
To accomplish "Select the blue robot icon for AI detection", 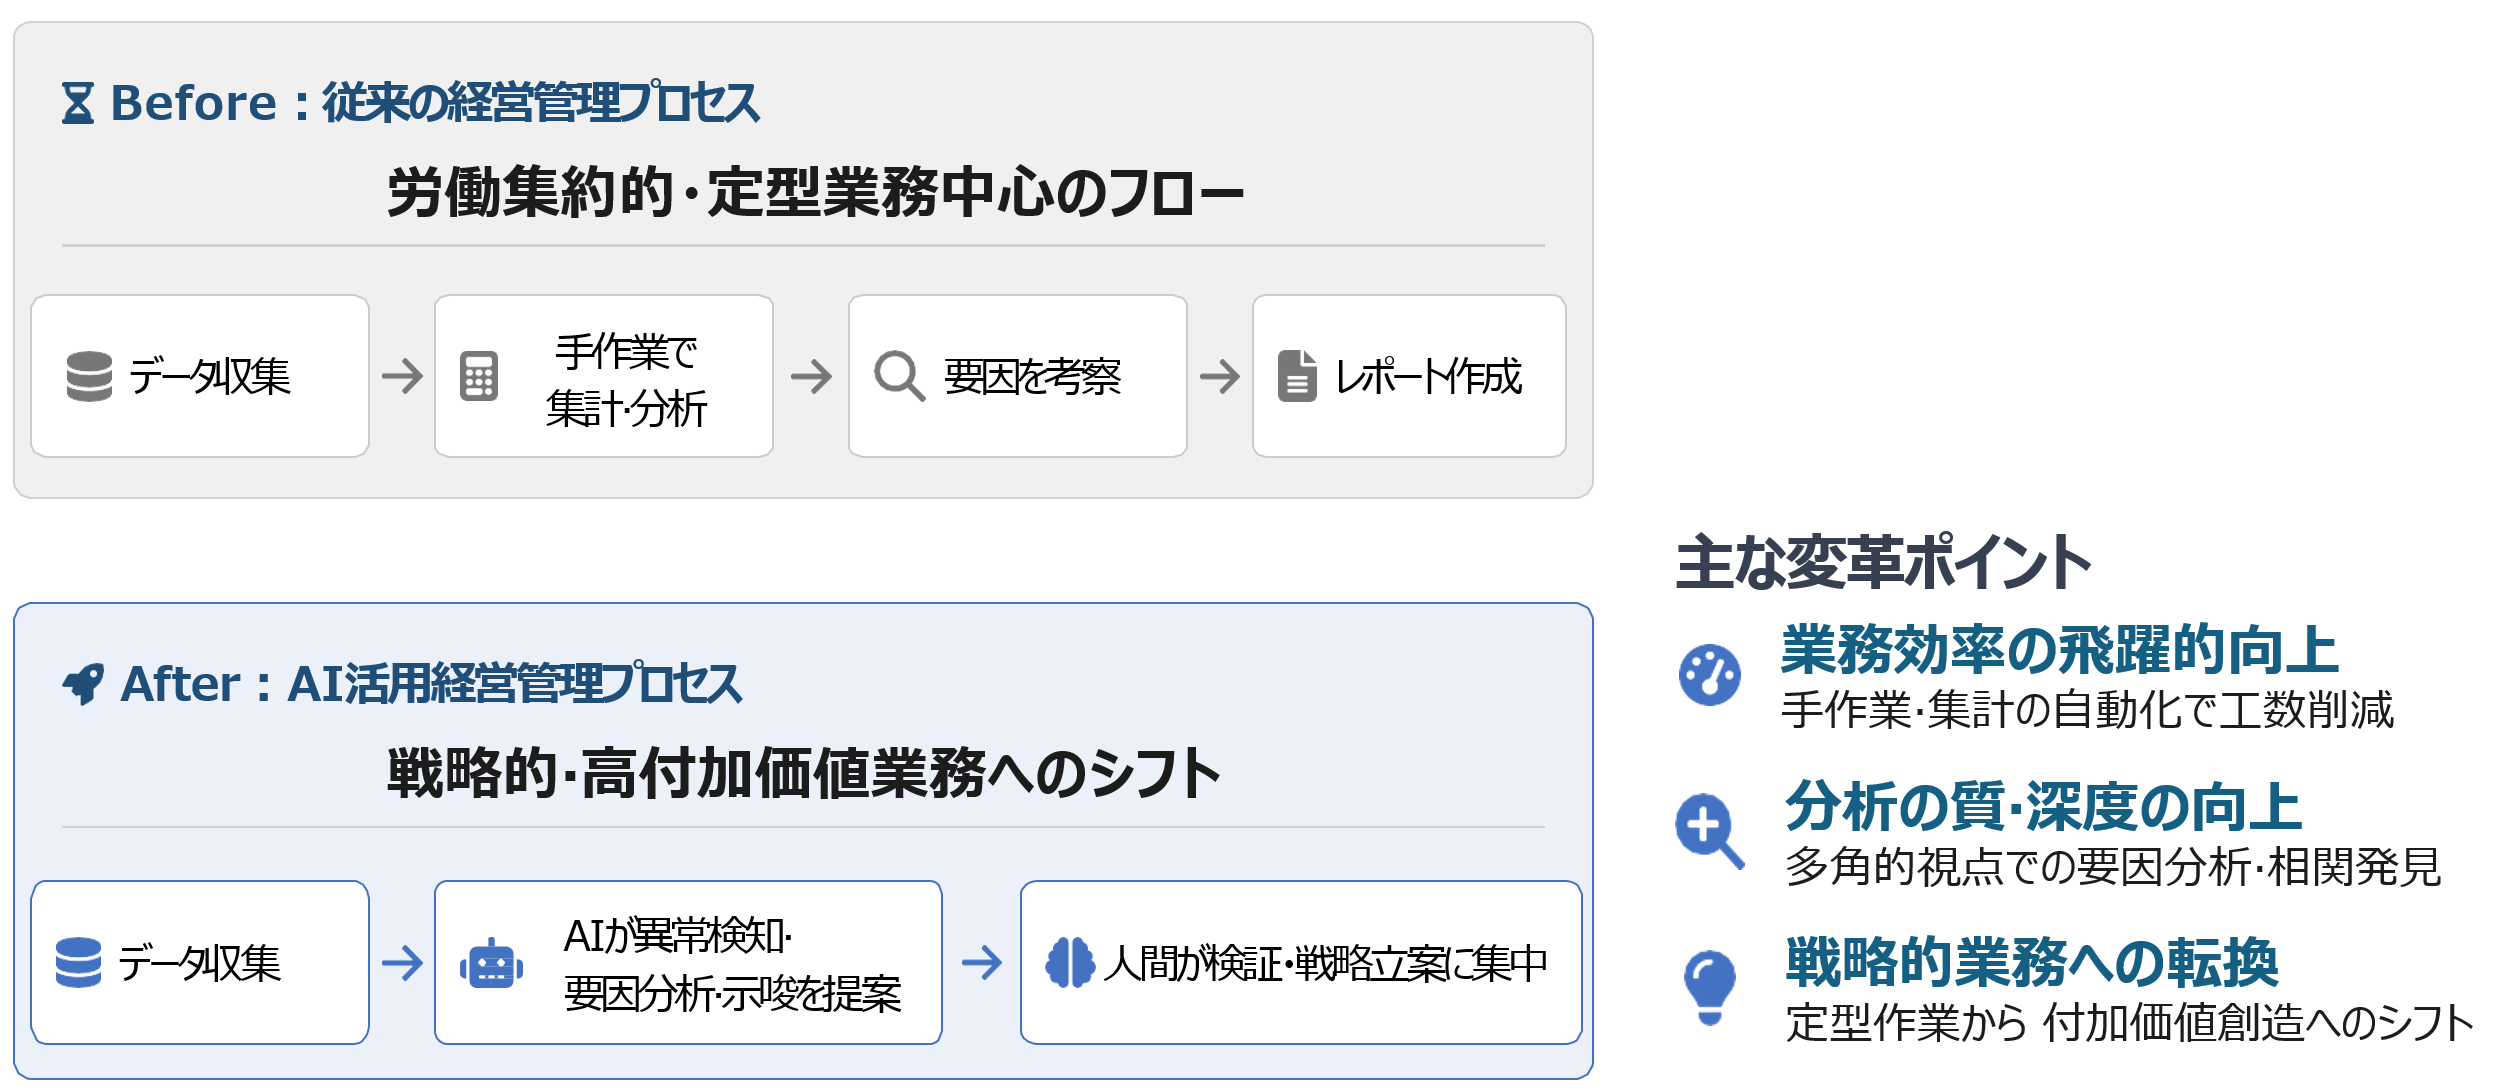I will pos(491,964).
